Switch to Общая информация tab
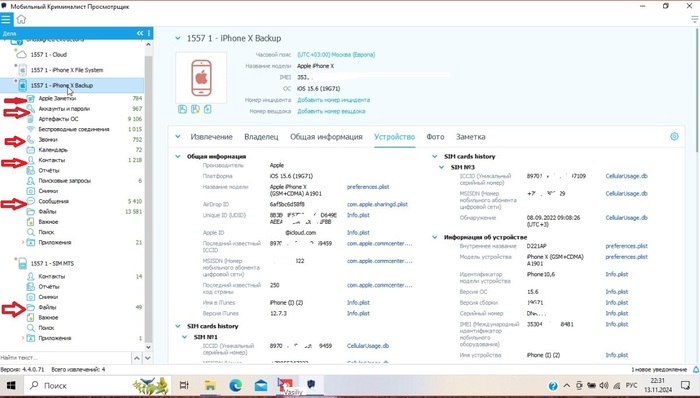The width and height of the screenshot is (700, 398). coord(326,137)
